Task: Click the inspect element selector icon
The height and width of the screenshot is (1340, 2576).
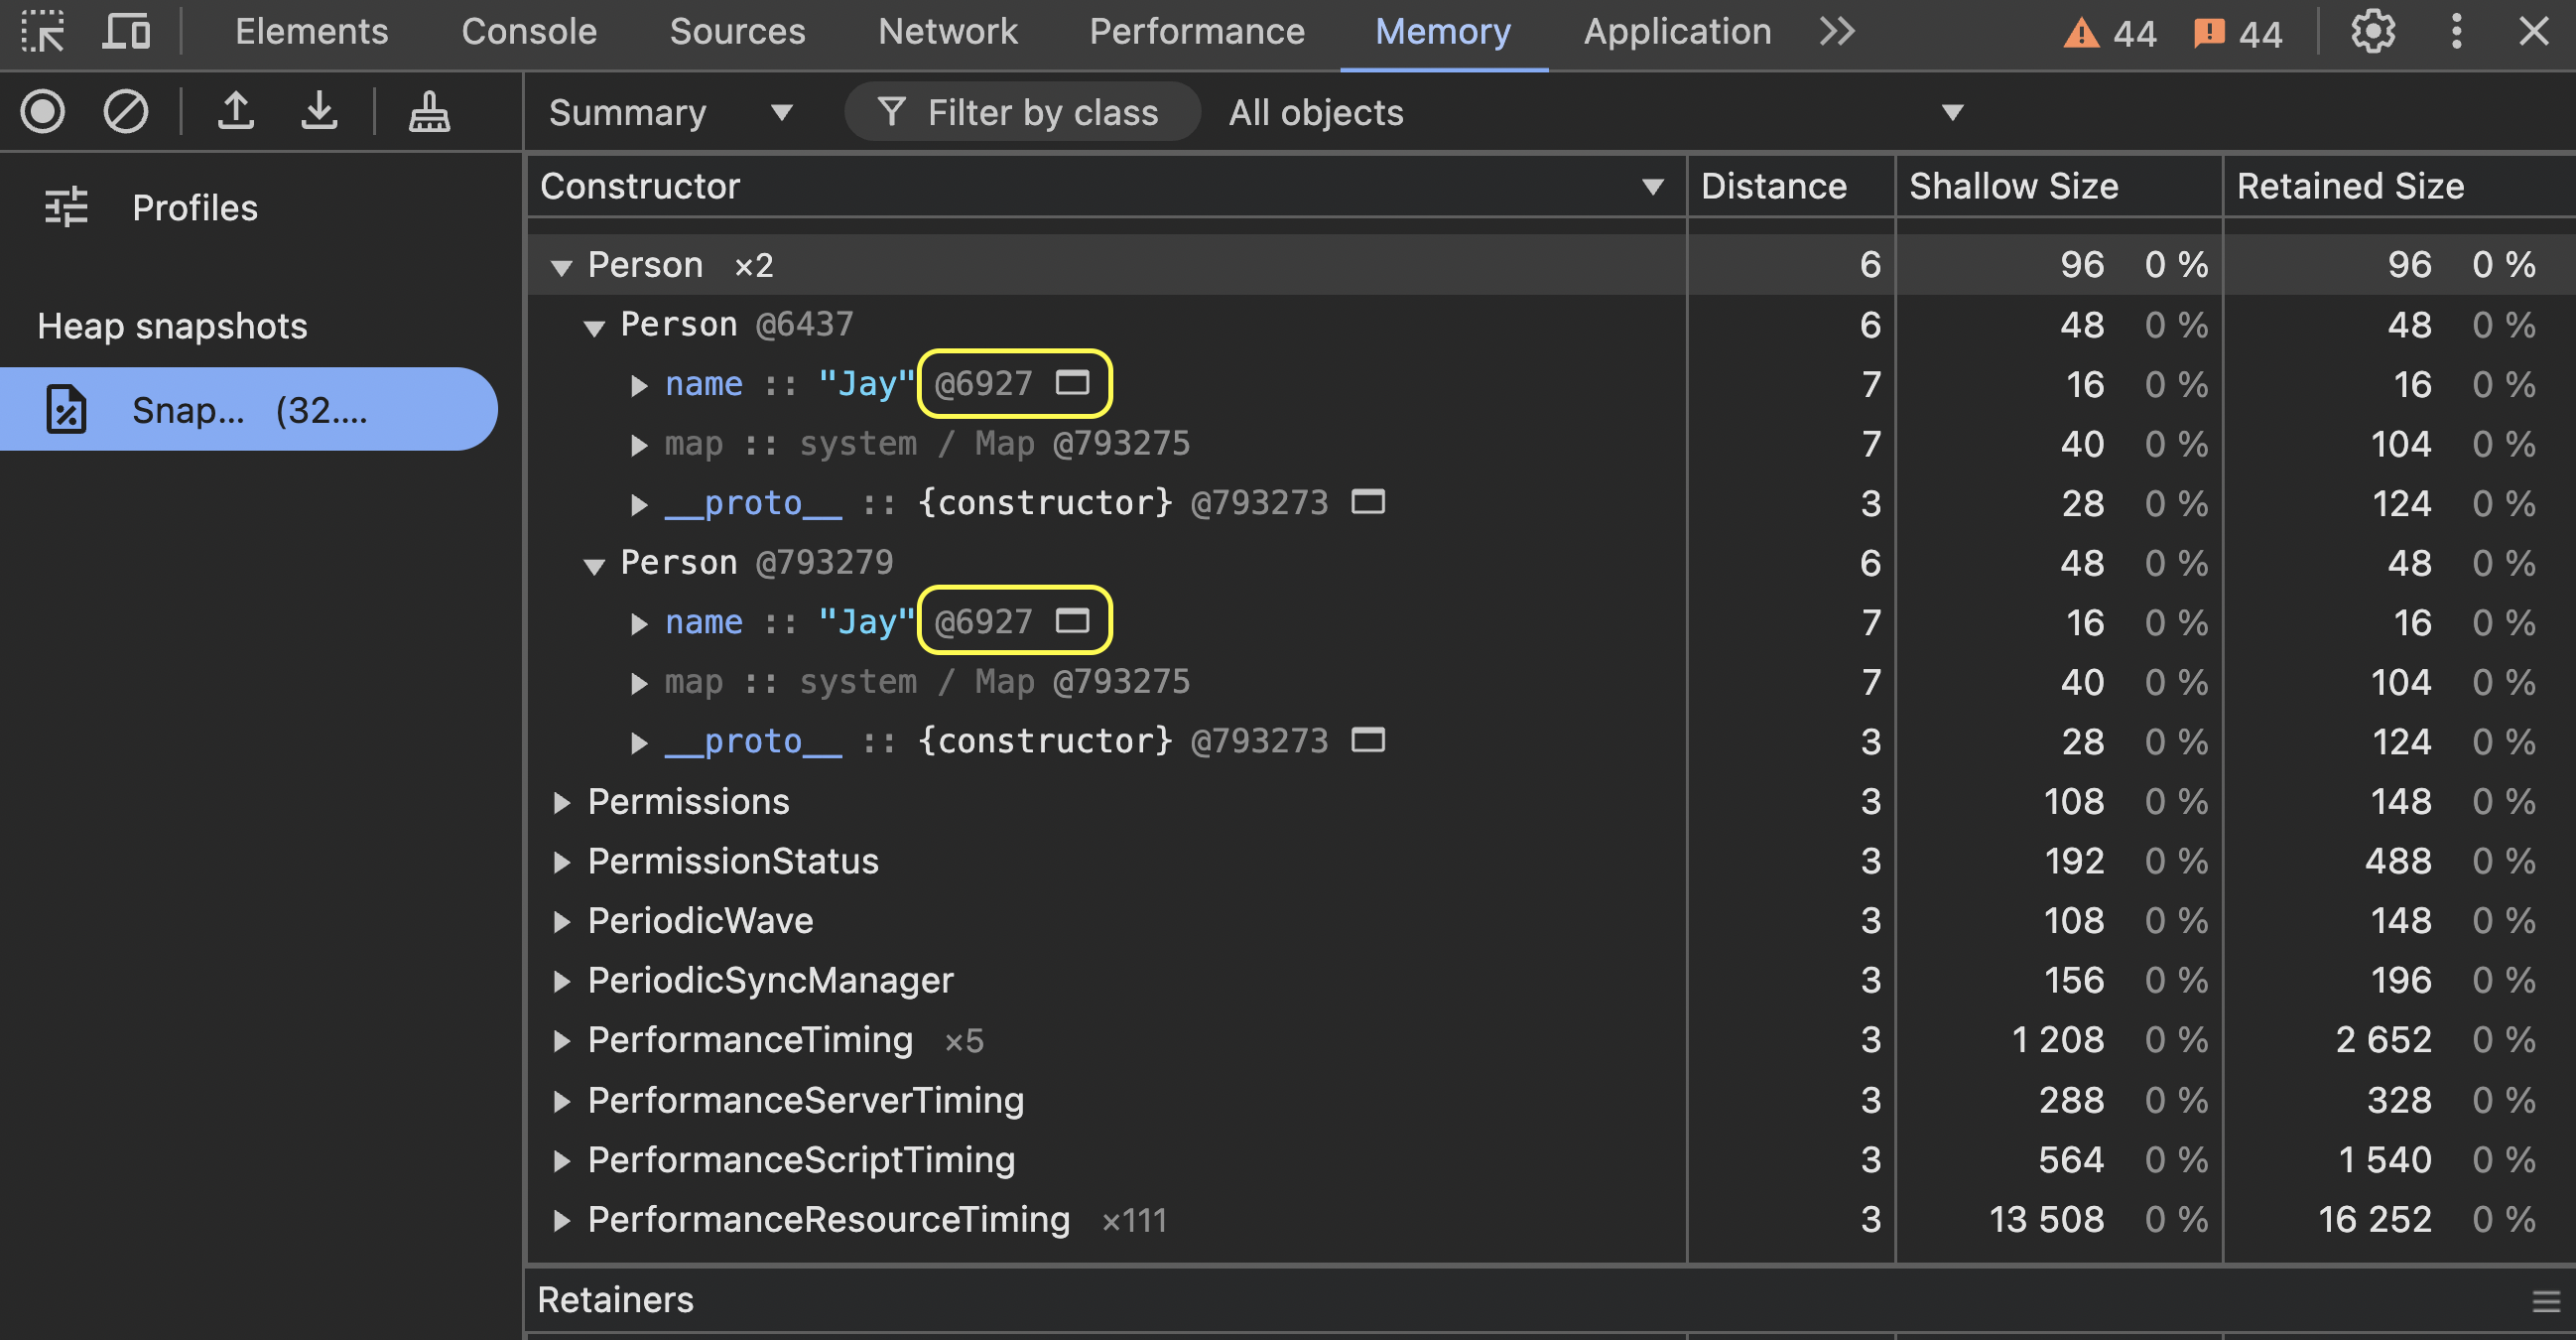Action: [43, 31]
